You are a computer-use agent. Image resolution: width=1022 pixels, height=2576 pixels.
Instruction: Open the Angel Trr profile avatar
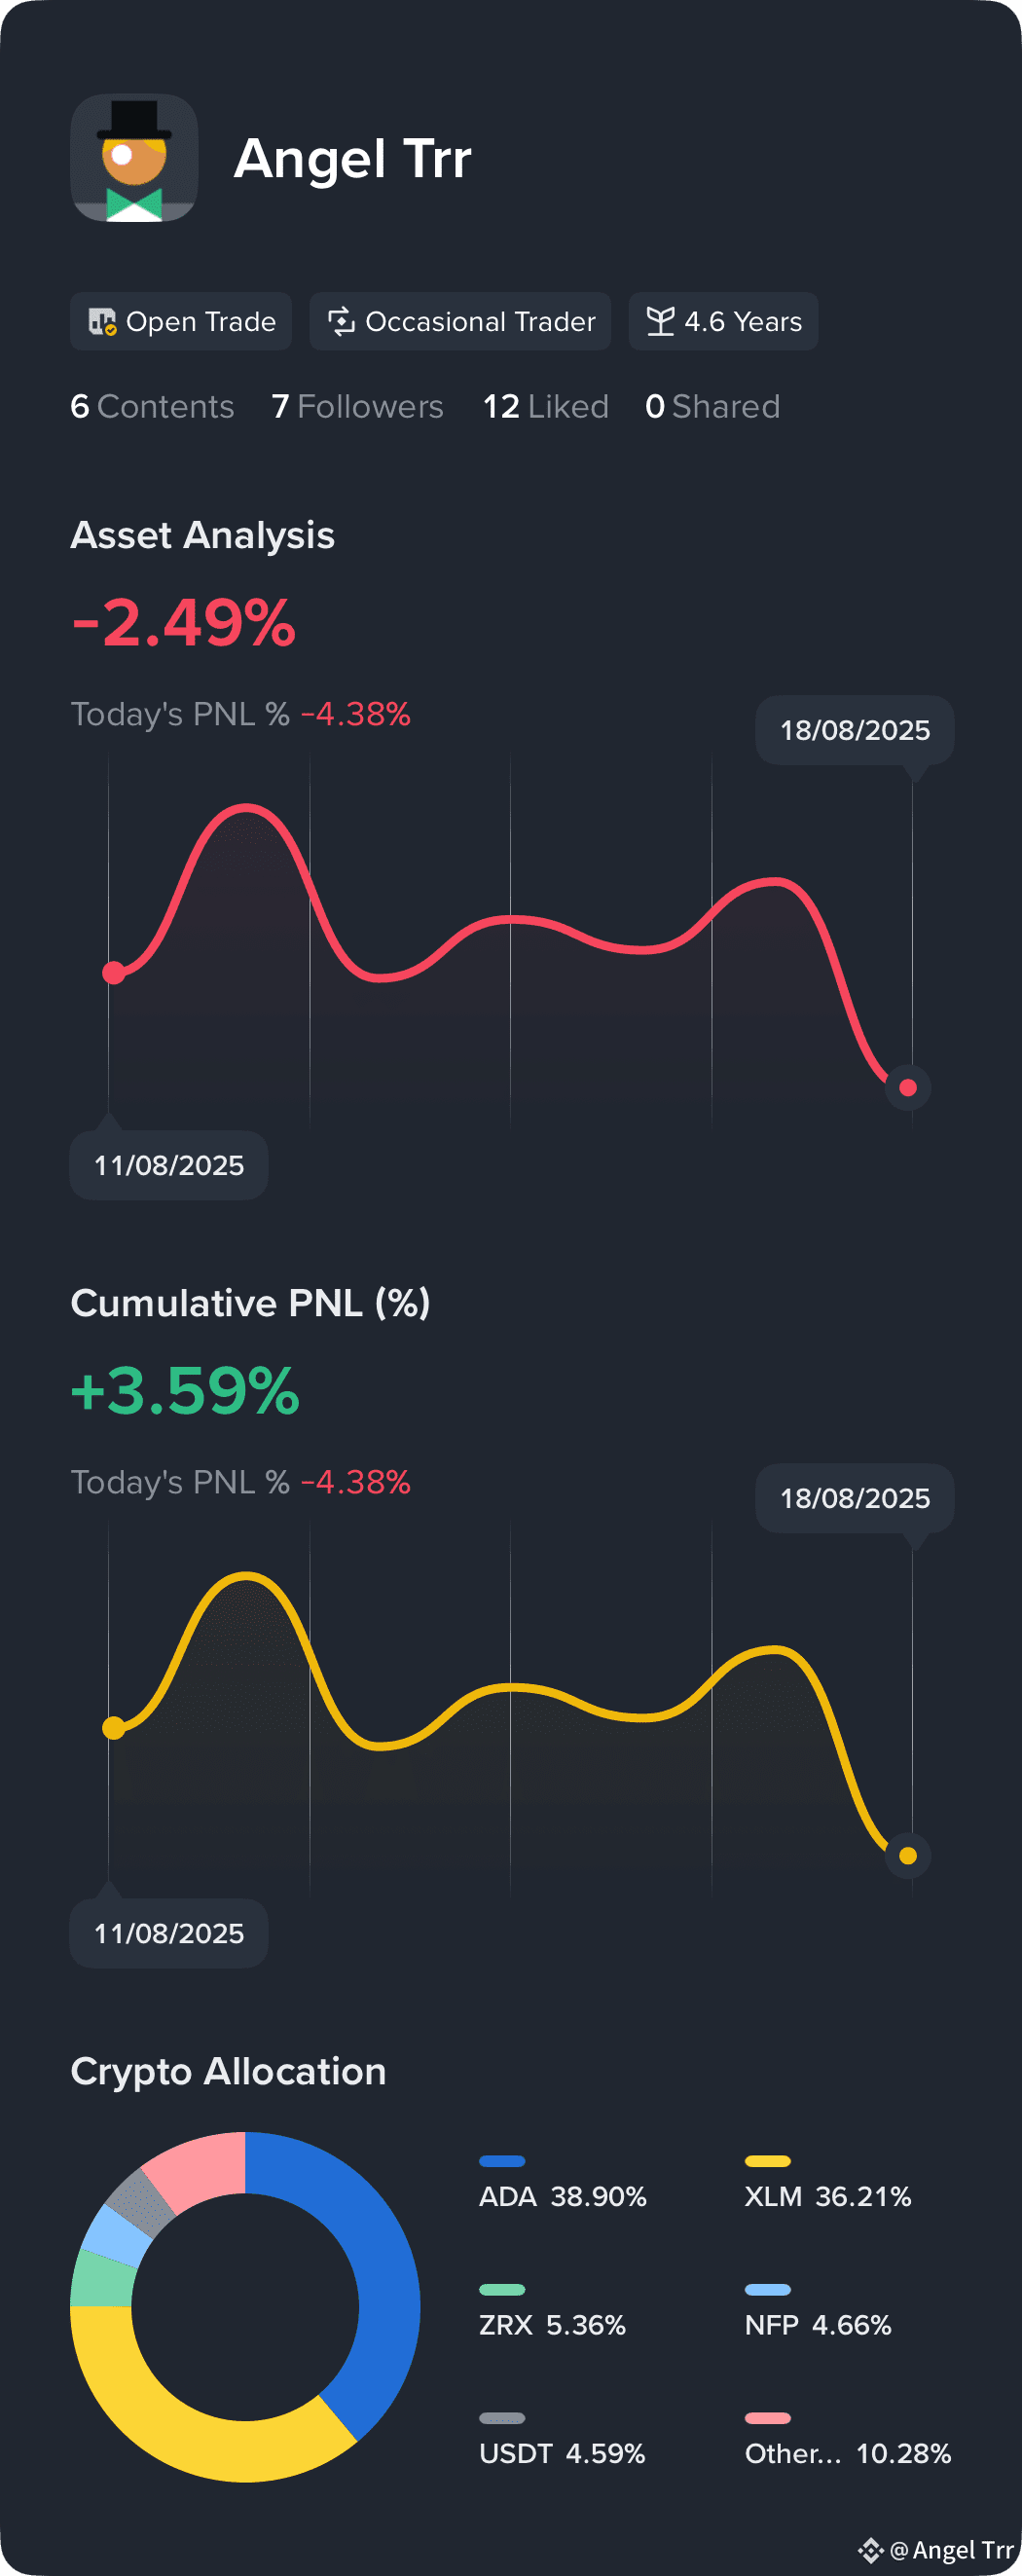(x=134, y=158)
